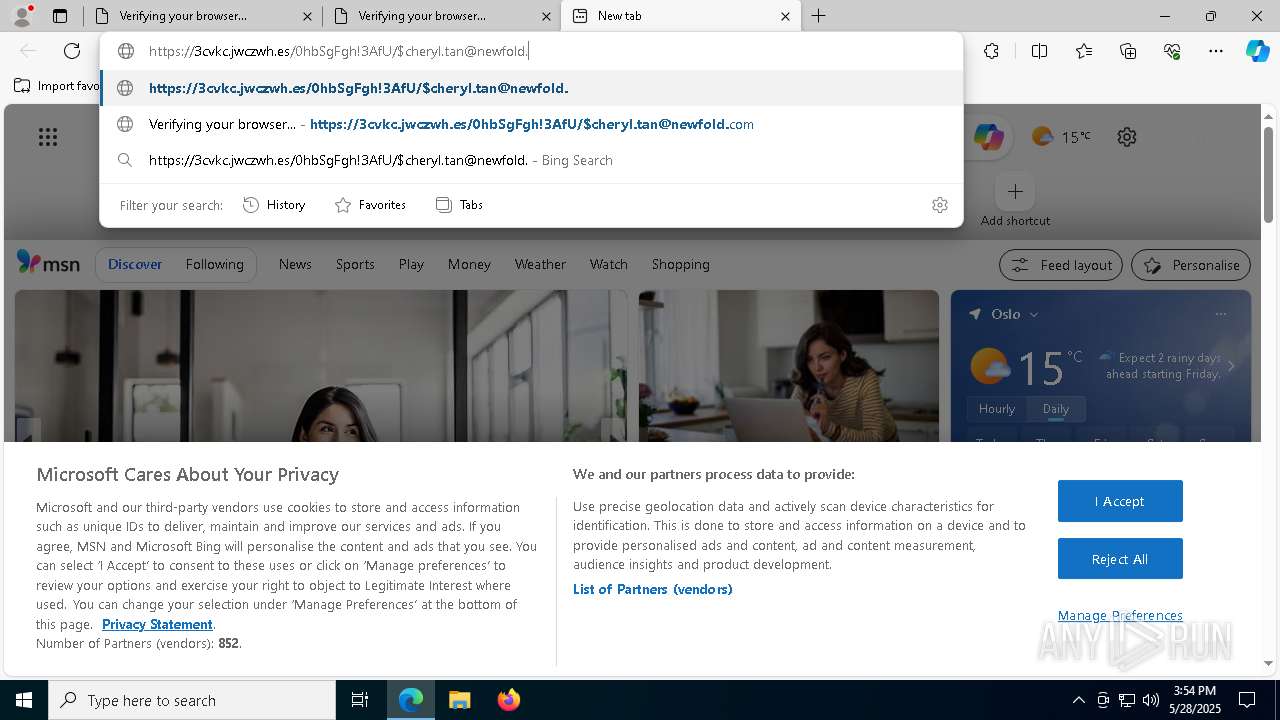
Task: Open the msn logo home link
Action: (48, 263)
